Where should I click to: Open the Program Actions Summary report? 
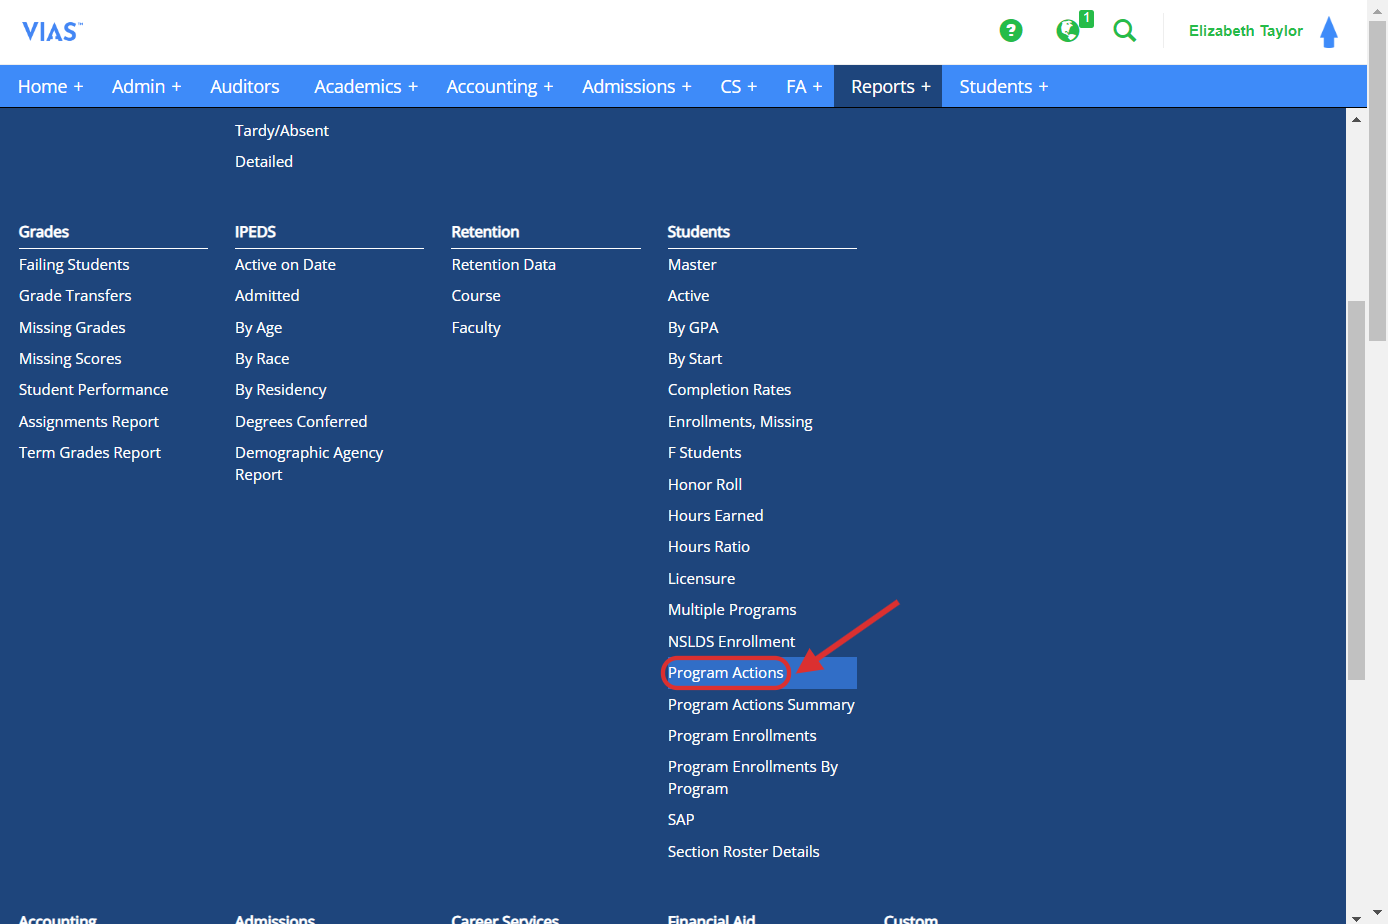tap(761, 704)
